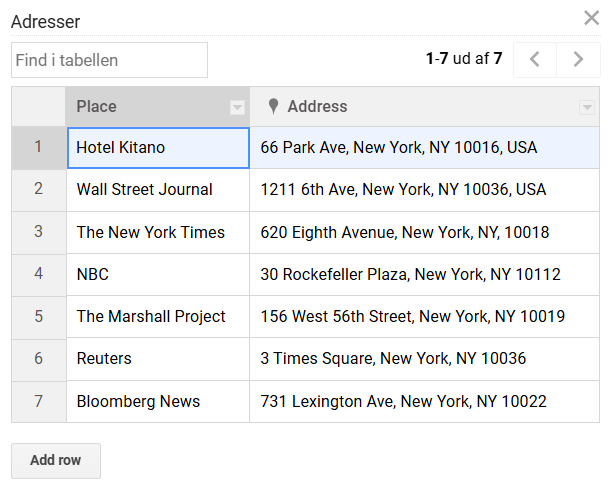Select the NBC place cell
This screenshot has height=490, width=613.
(157, 274)
